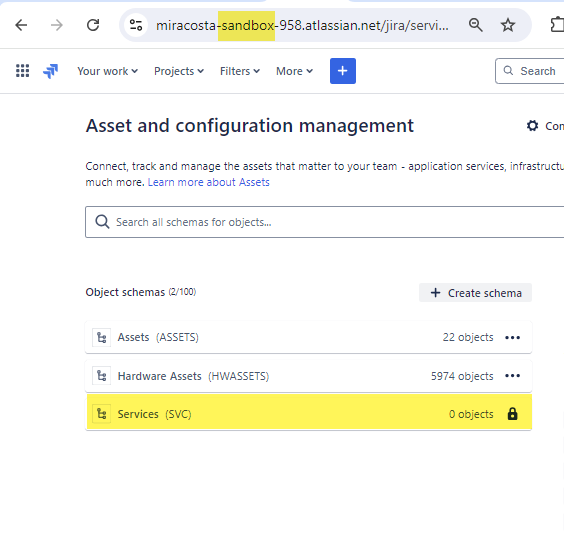564x560 pixels.
Task: Click the 5974 objects count
Action: [462, 376]
